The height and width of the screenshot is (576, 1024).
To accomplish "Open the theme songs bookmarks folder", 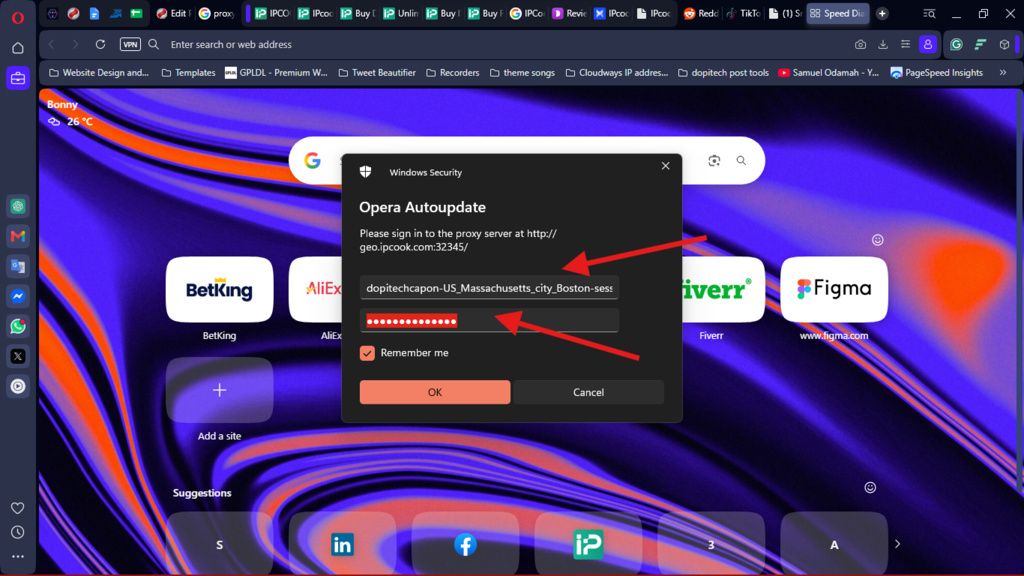I will tap(522, 72).
